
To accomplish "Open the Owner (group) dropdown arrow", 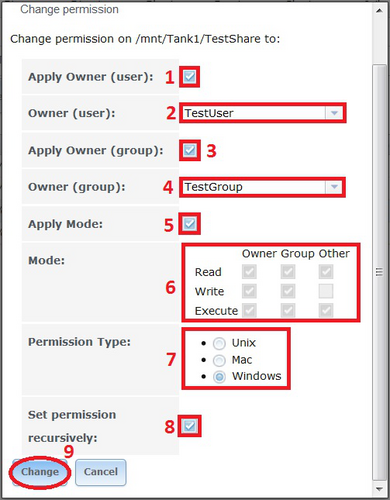I will pos(334,187).
